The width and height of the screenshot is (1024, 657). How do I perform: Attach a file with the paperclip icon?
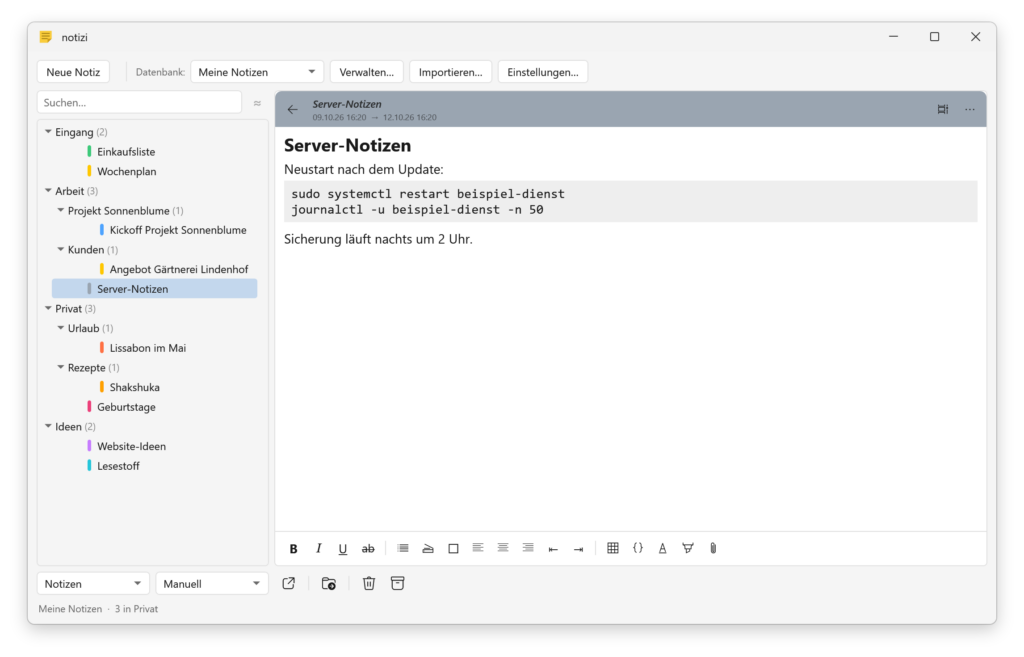click(x=713, y=549)
